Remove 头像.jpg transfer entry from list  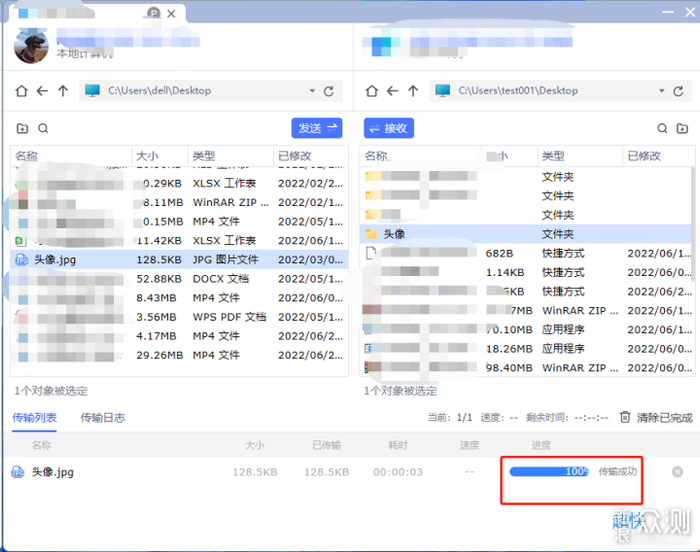pyautogui.click(x=677, y=472)
